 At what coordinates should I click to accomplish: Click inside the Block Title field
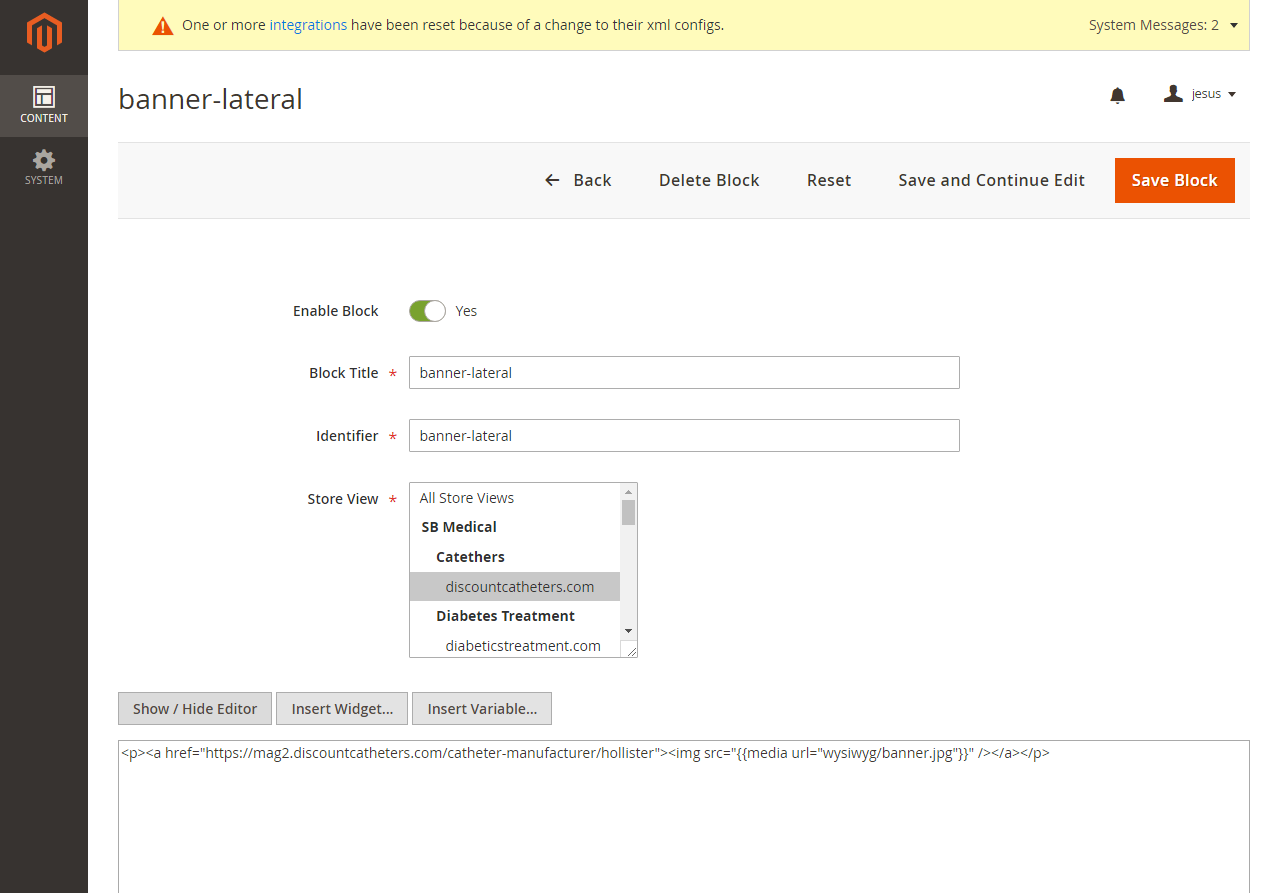click(x=684, y=373)
